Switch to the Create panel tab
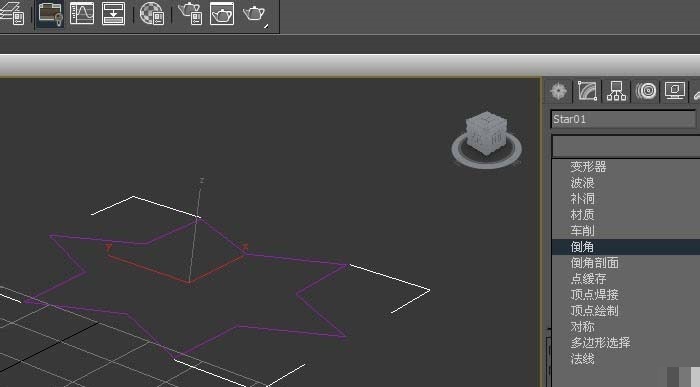Screen dimensions: 700x387 (x=559, y=91)
